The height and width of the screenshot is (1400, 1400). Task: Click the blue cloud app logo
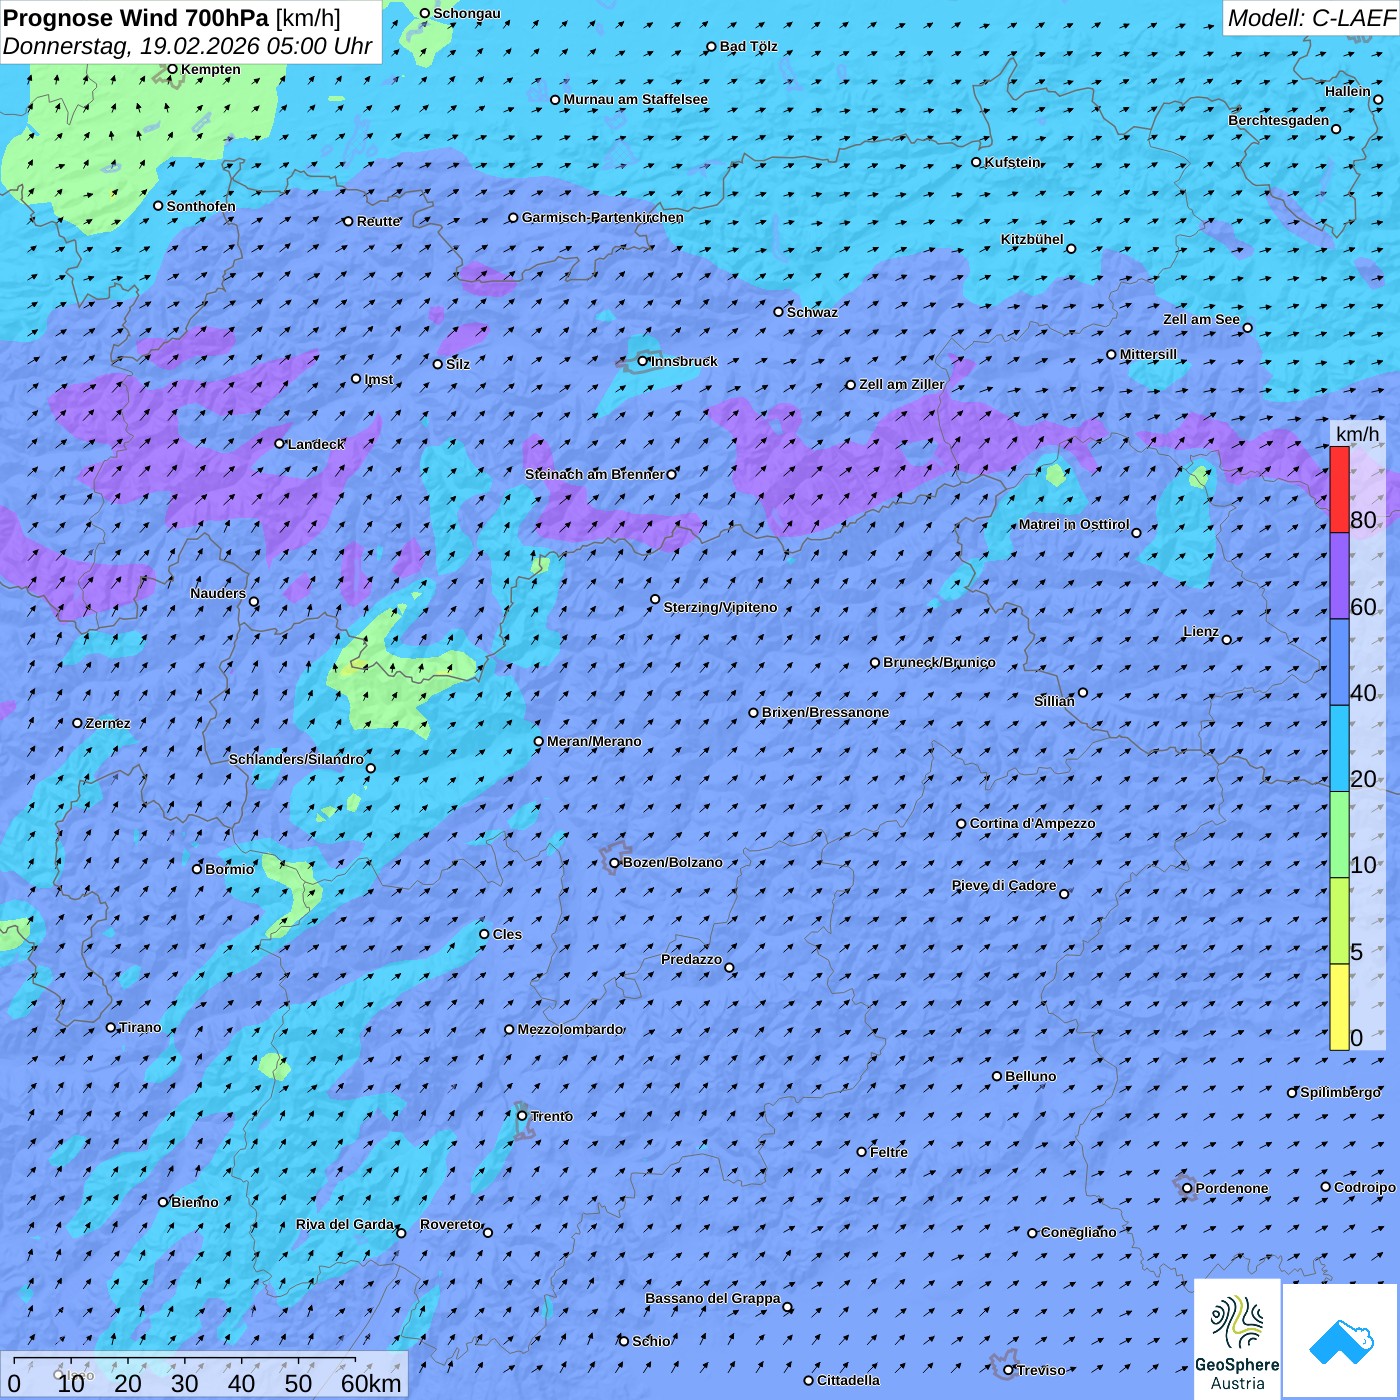click(x=1340, y=1341)
